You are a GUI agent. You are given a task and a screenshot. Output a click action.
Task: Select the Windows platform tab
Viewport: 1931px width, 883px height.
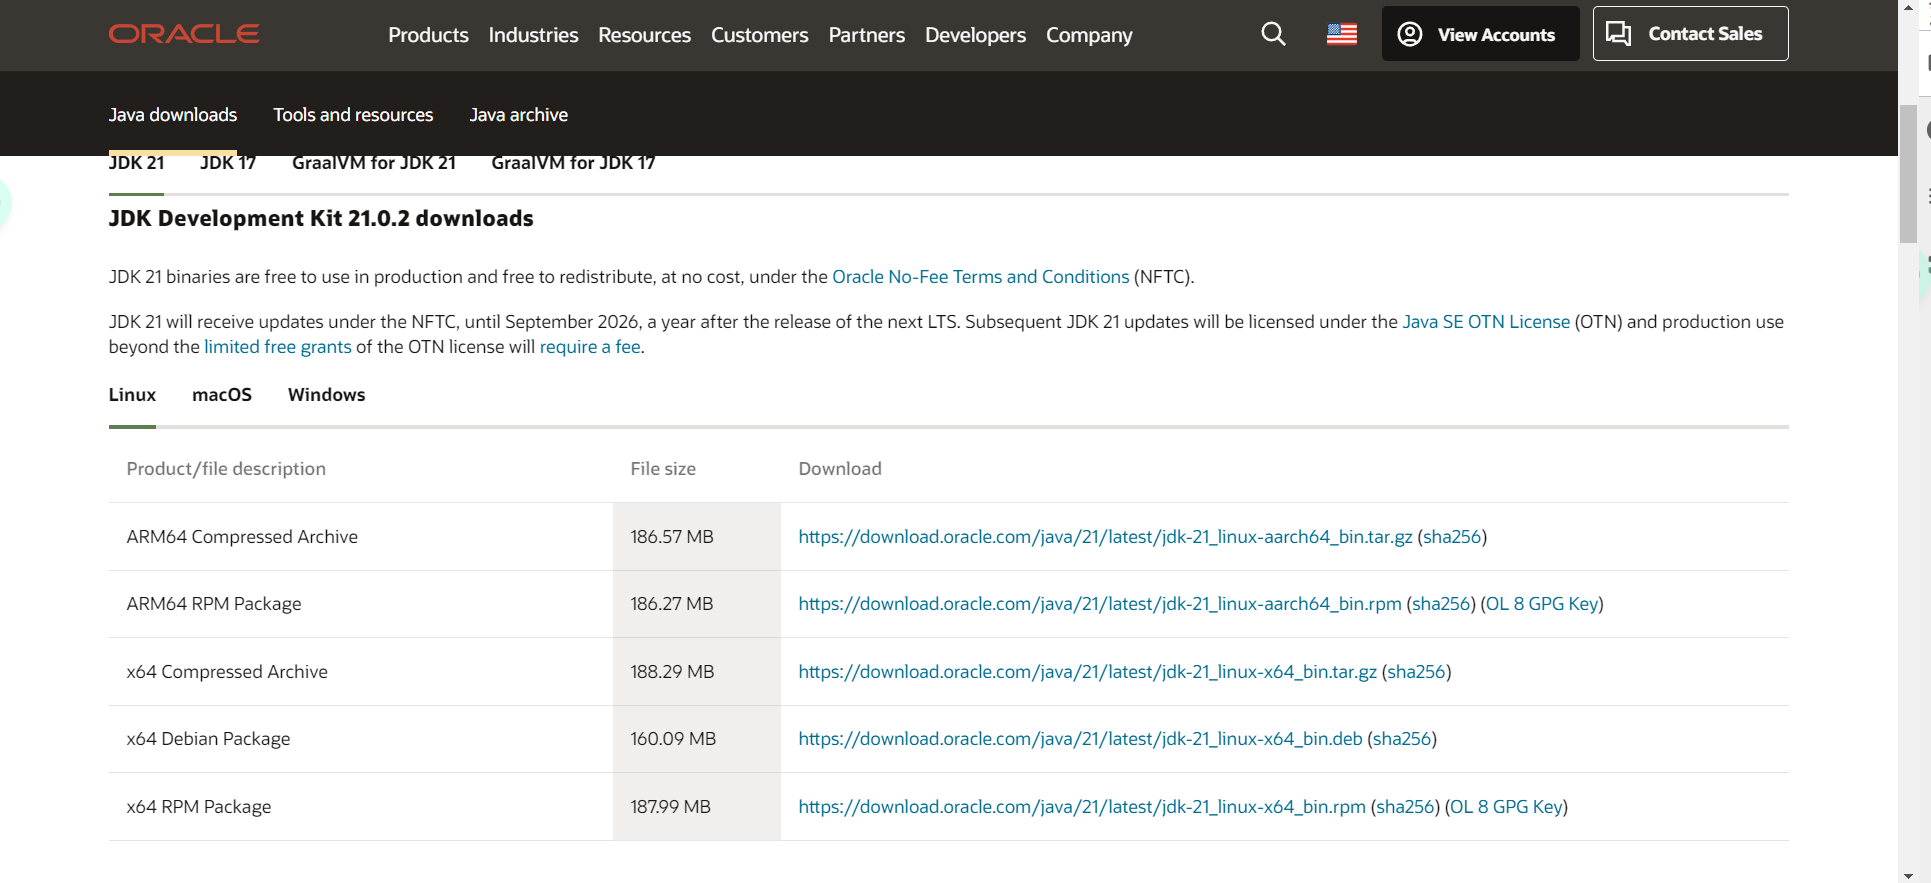pos(326,395)
